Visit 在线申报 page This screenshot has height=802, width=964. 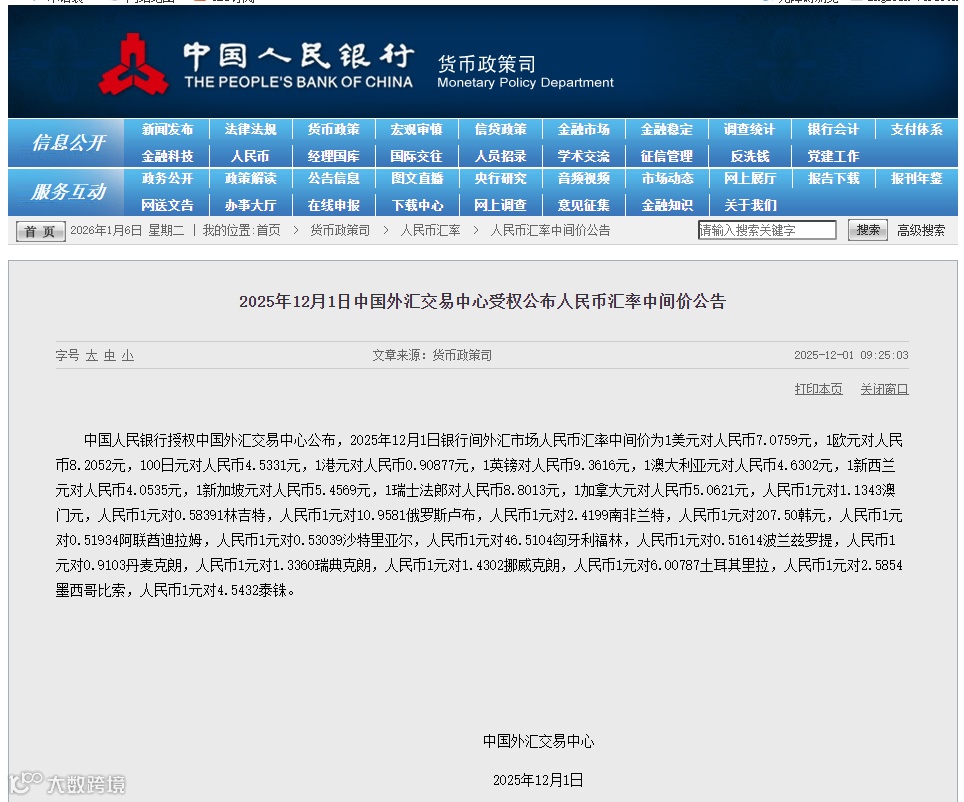click(334, 205)
